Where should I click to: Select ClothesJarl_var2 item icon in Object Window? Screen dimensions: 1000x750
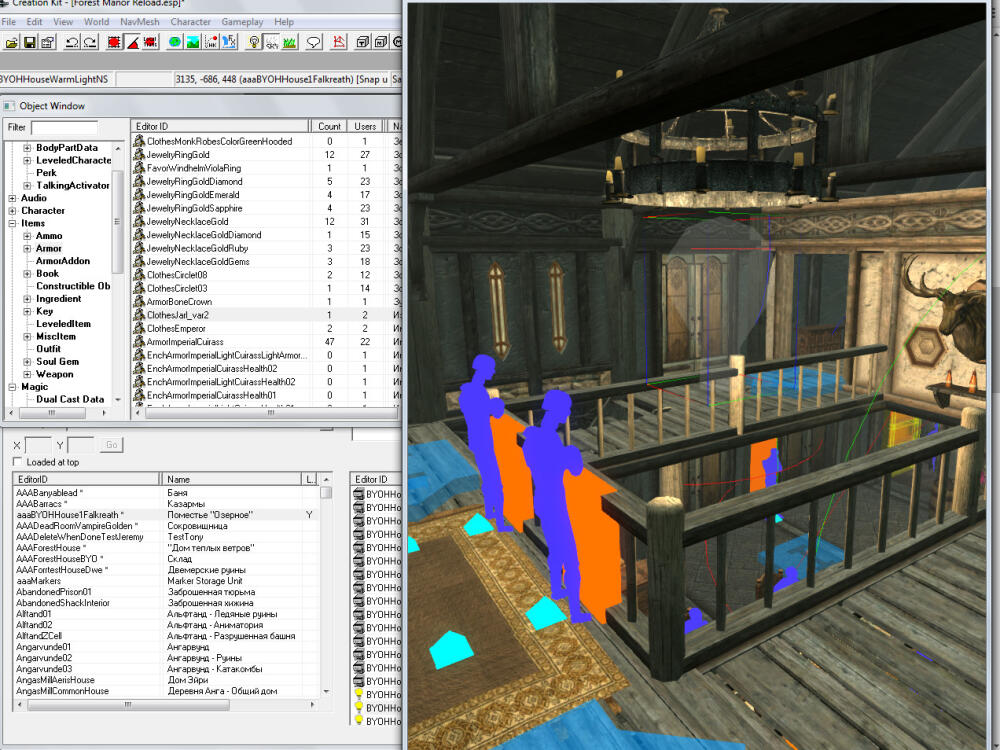139,314
